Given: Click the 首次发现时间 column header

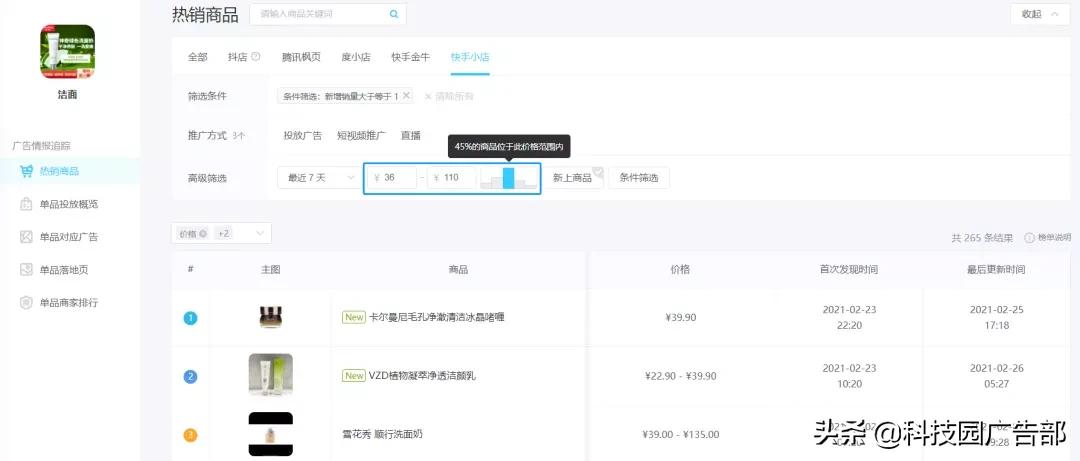Looking at the screenshot, I should click(x=849, y=269).
